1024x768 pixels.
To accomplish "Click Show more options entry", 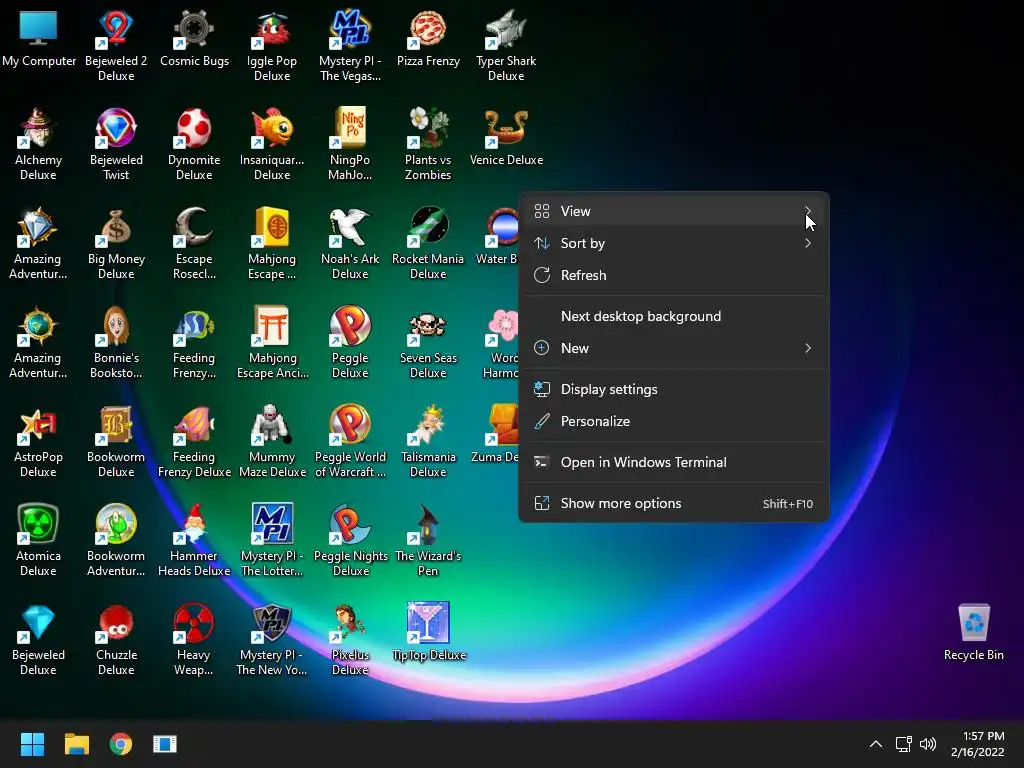I will point(674,504).
